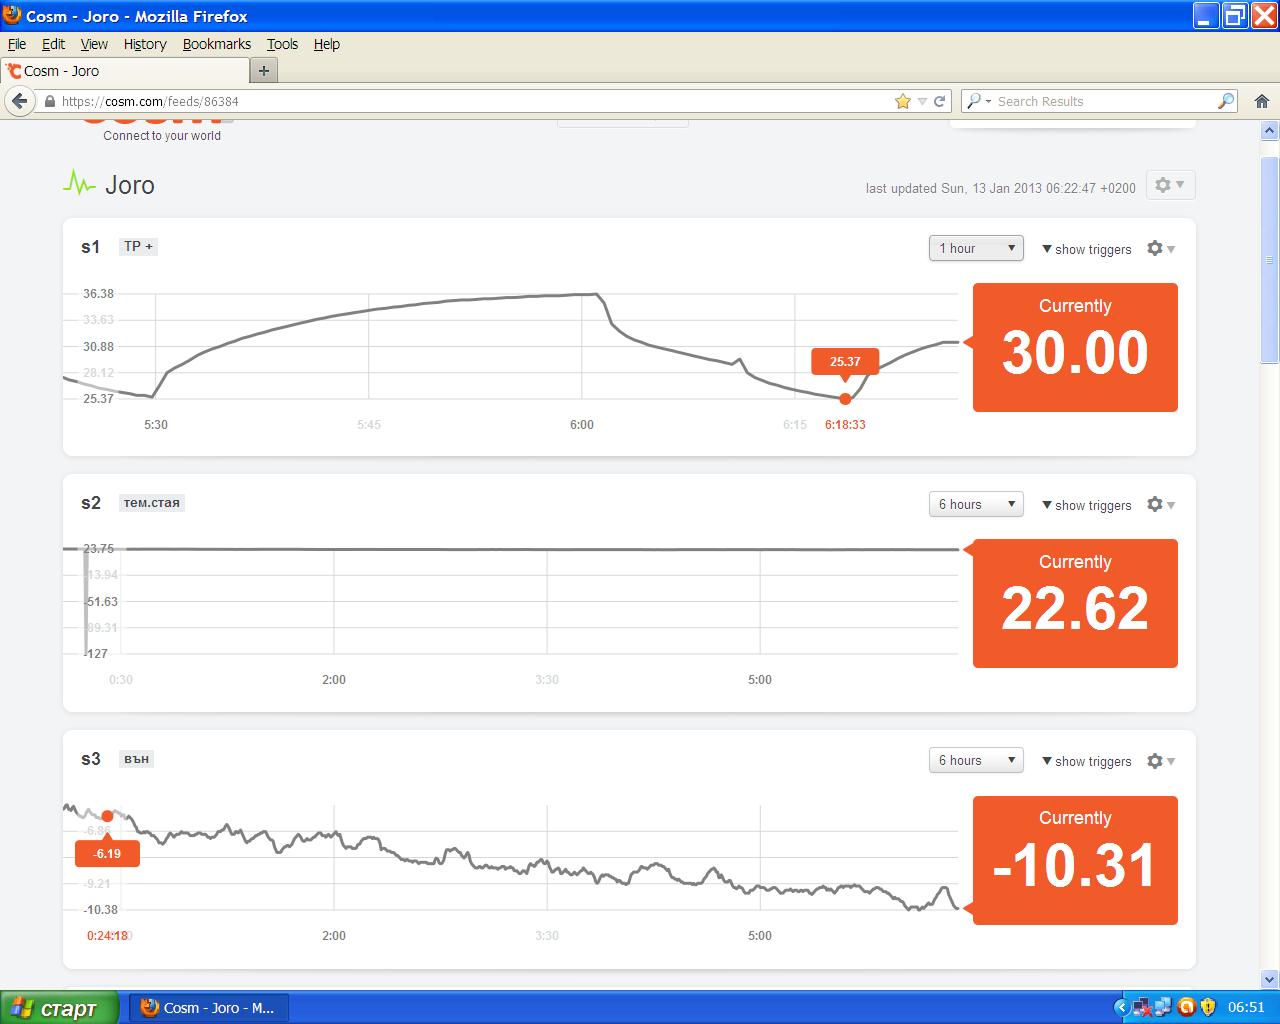
Task: Open the Joro feed settings gear
Action: pos(1169,185)
